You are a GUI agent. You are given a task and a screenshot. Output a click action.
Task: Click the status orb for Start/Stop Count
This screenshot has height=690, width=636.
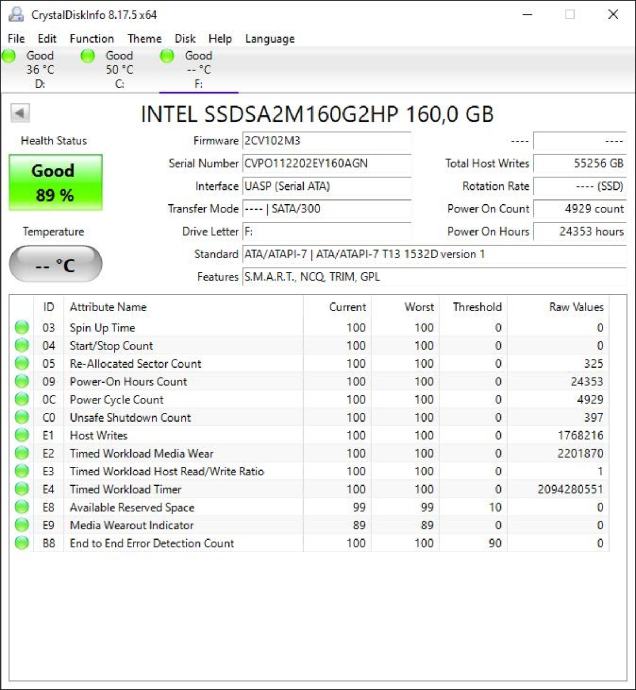pos(22,345)
